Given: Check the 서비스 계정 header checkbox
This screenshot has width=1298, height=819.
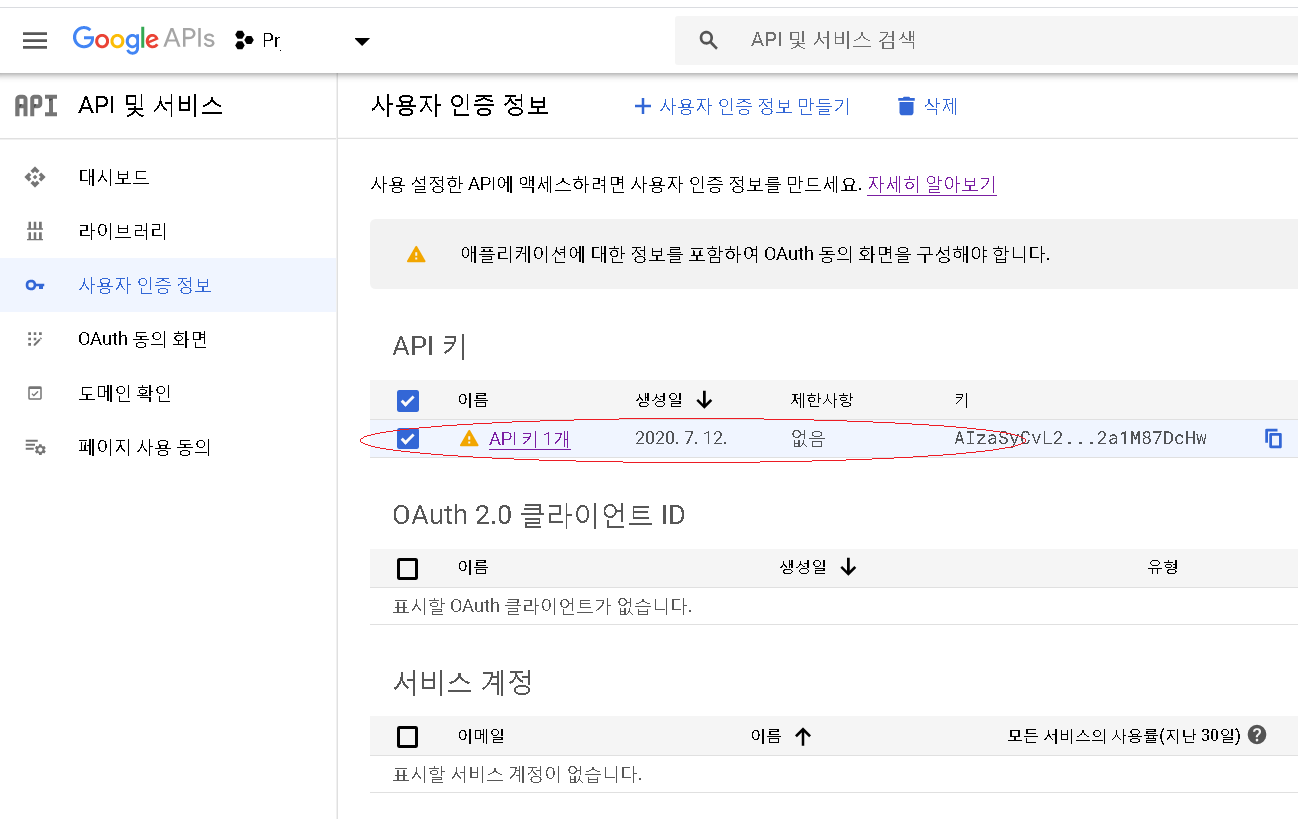Looking at the screenshot, I should point(408,737).
